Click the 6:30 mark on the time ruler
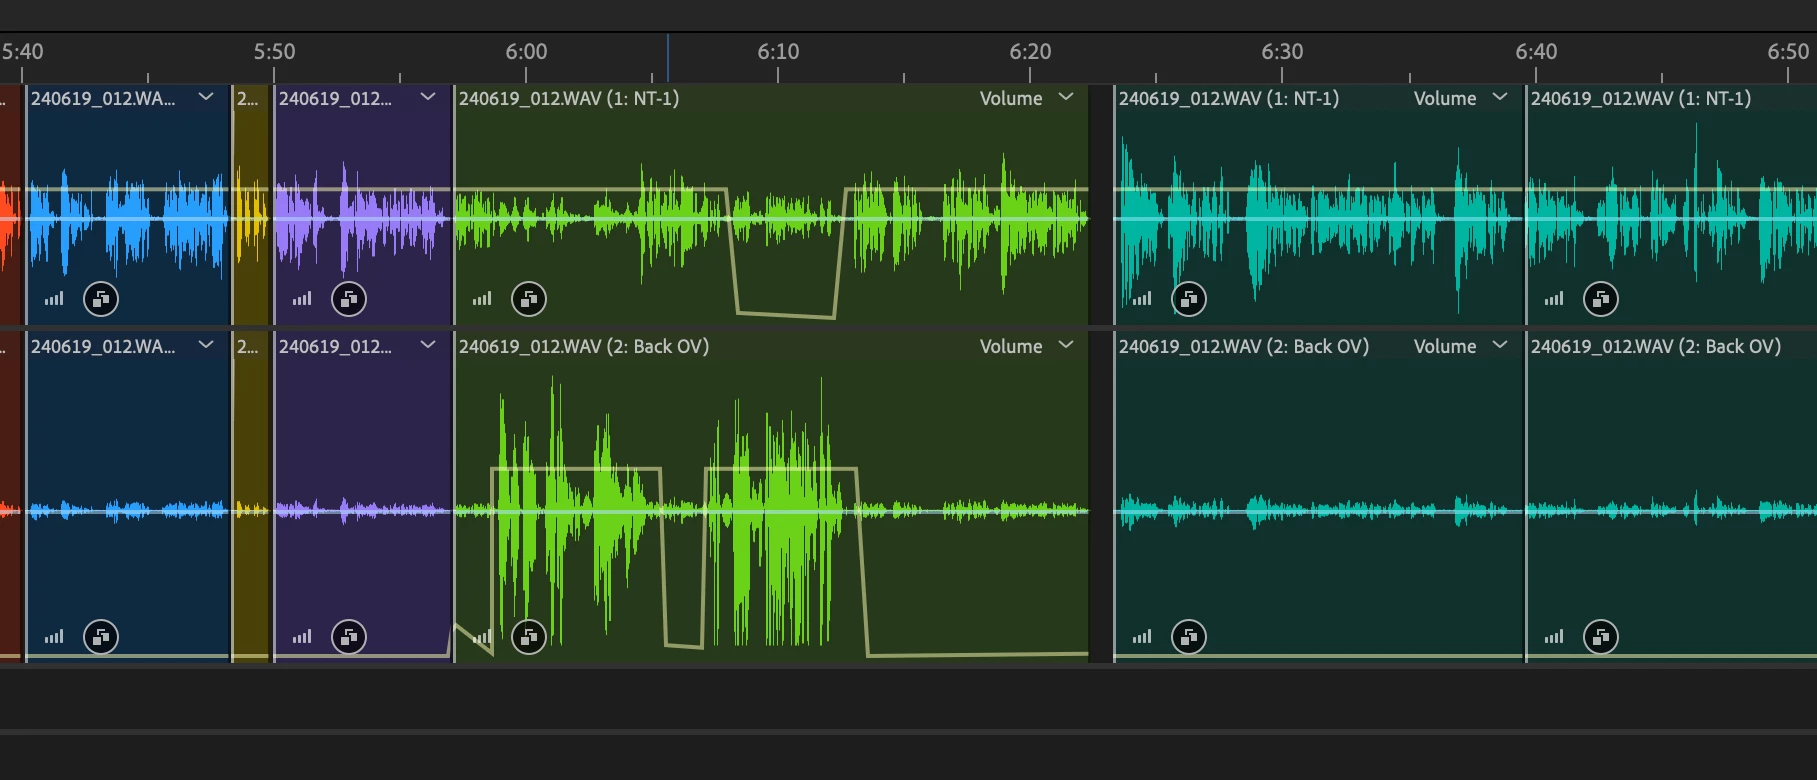Image resolution: width=1817 pixels, height=780 pixels. click(x=1282, y=51)
